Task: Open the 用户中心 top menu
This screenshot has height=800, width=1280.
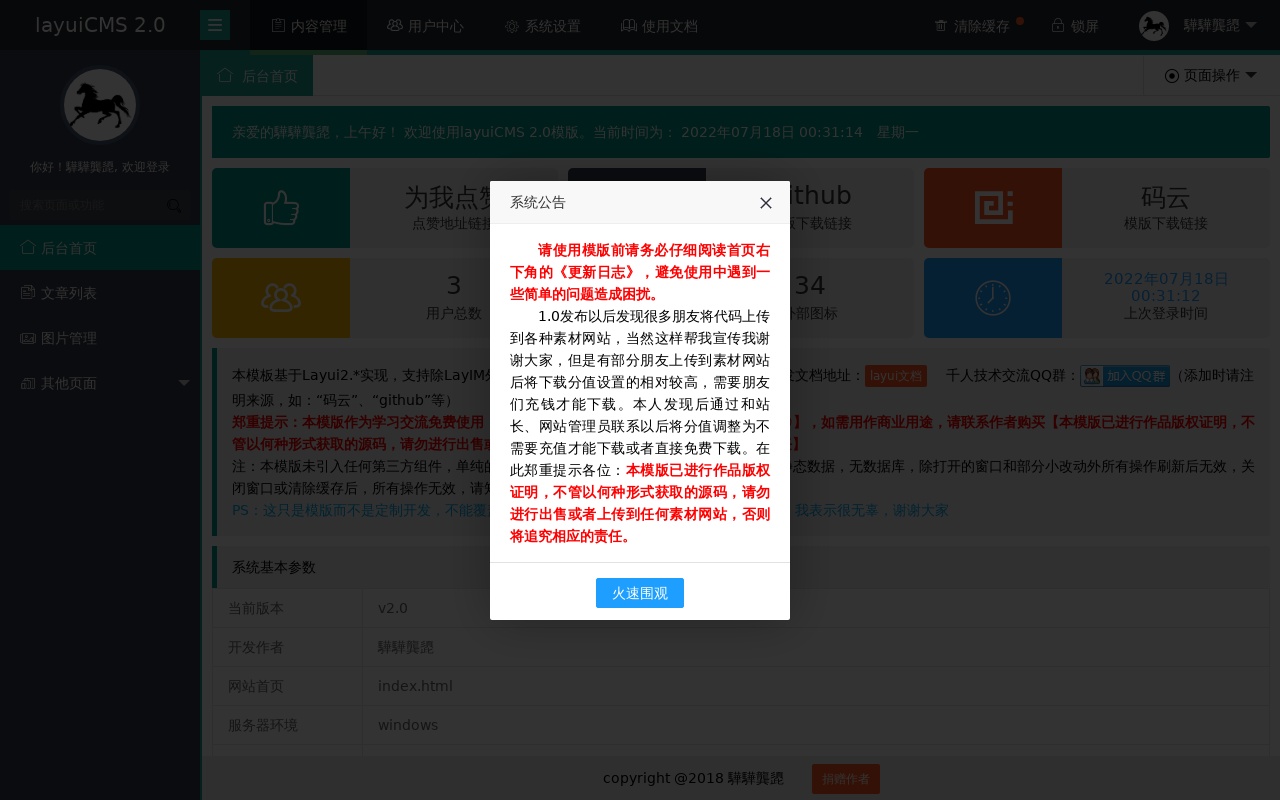Action: tap(425, 26)
